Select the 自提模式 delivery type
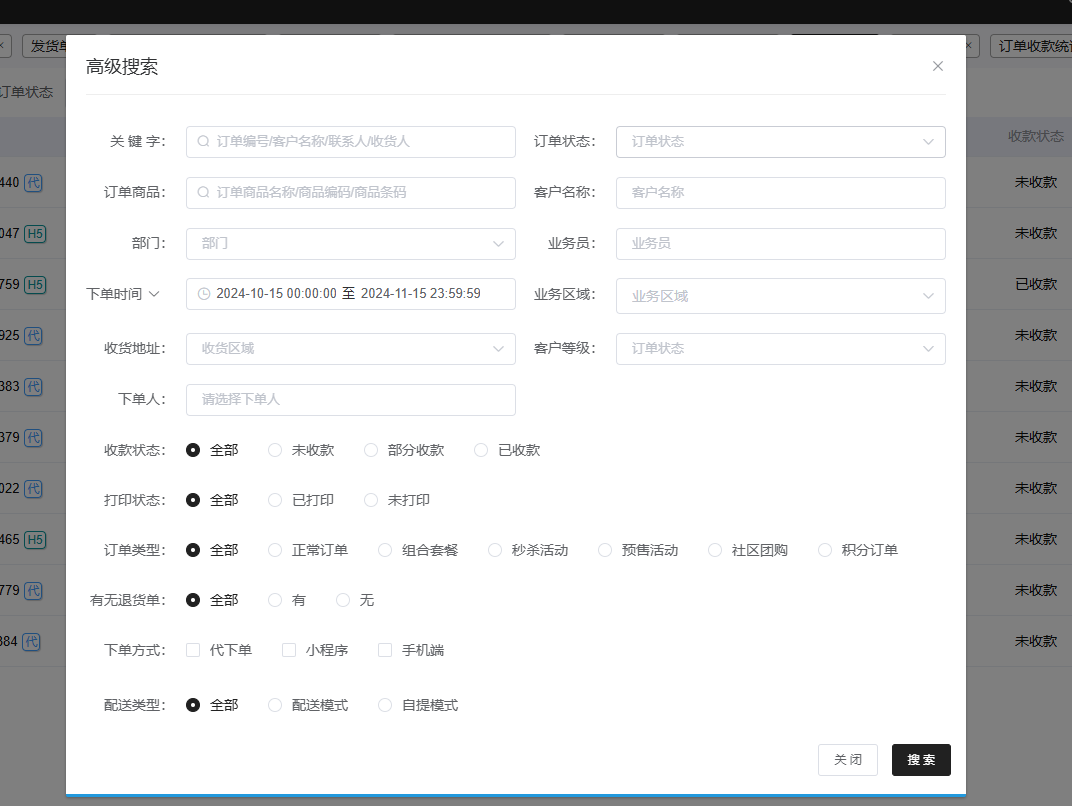Image resolution: width=1072 pixels, height=806 pixels. [x=385, y=705]
